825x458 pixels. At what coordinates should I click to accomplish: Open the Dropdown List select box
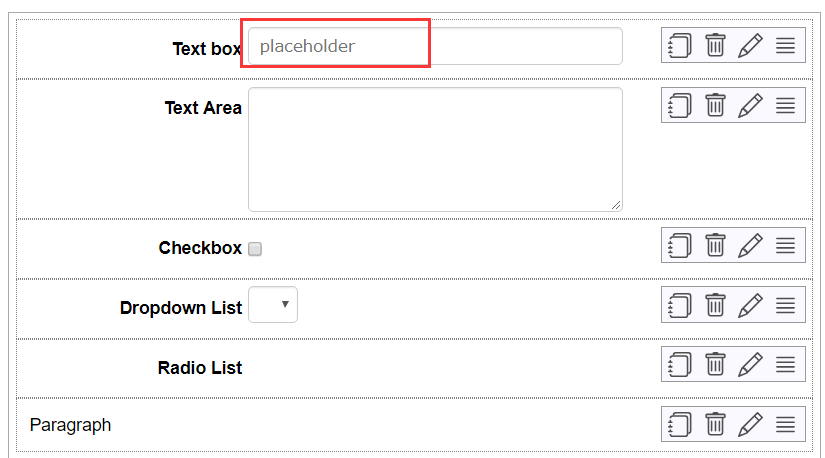tap(273, 304)
